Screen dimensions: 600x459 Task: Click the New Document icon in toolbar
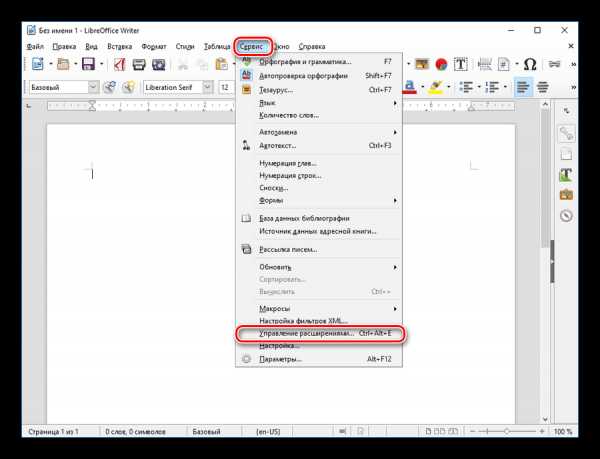pos(38,64)
